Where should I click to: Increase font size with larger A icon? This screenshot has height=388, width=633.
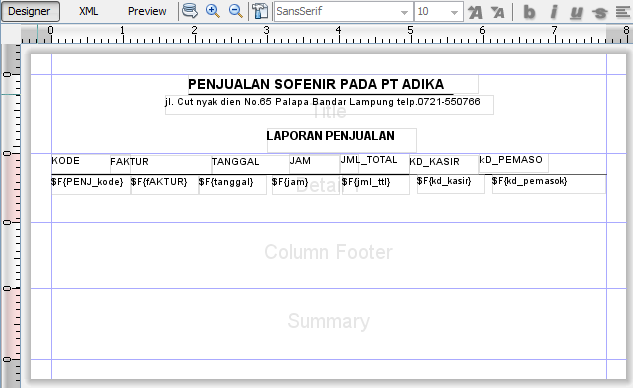[476, 12]
